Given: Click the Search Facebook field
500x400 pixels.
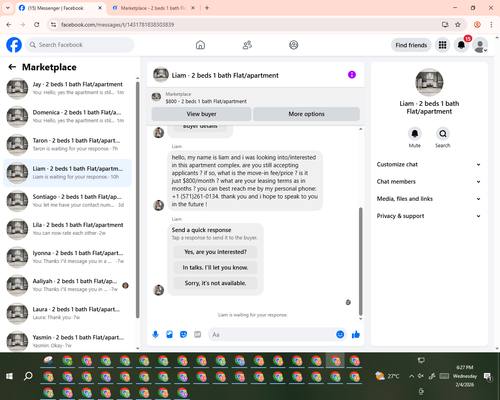Looking at the screenshot, I should 80,45.
